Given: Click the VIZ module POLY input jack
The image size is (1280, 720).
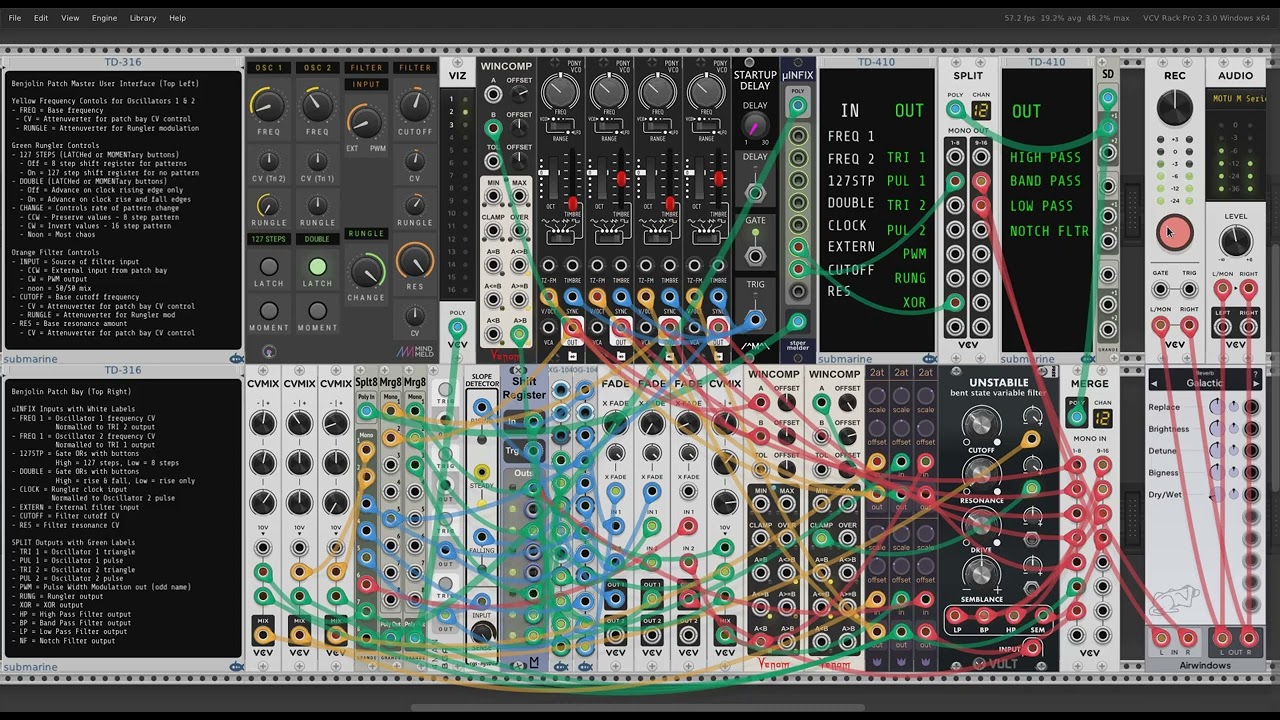Looking at the screenshot, I should pyautogui.click(x=457, y=327).
